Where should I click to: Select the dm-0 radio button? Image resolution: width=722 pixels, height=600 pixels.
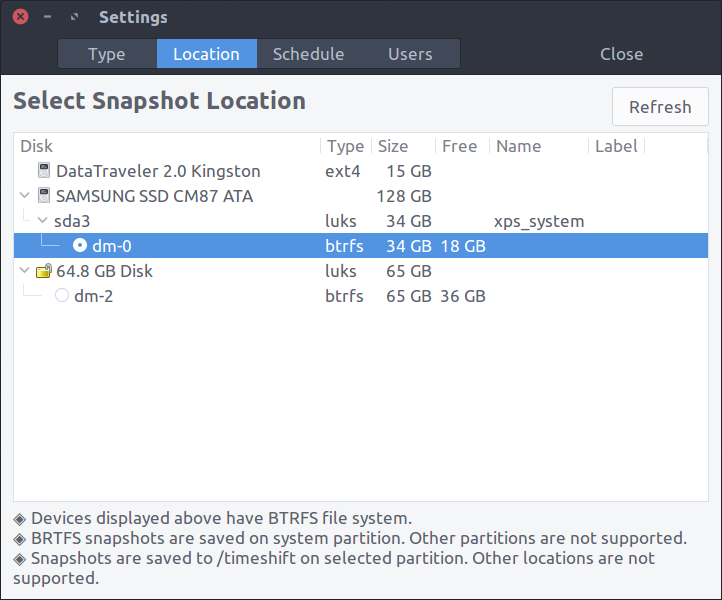click(80, 246)
